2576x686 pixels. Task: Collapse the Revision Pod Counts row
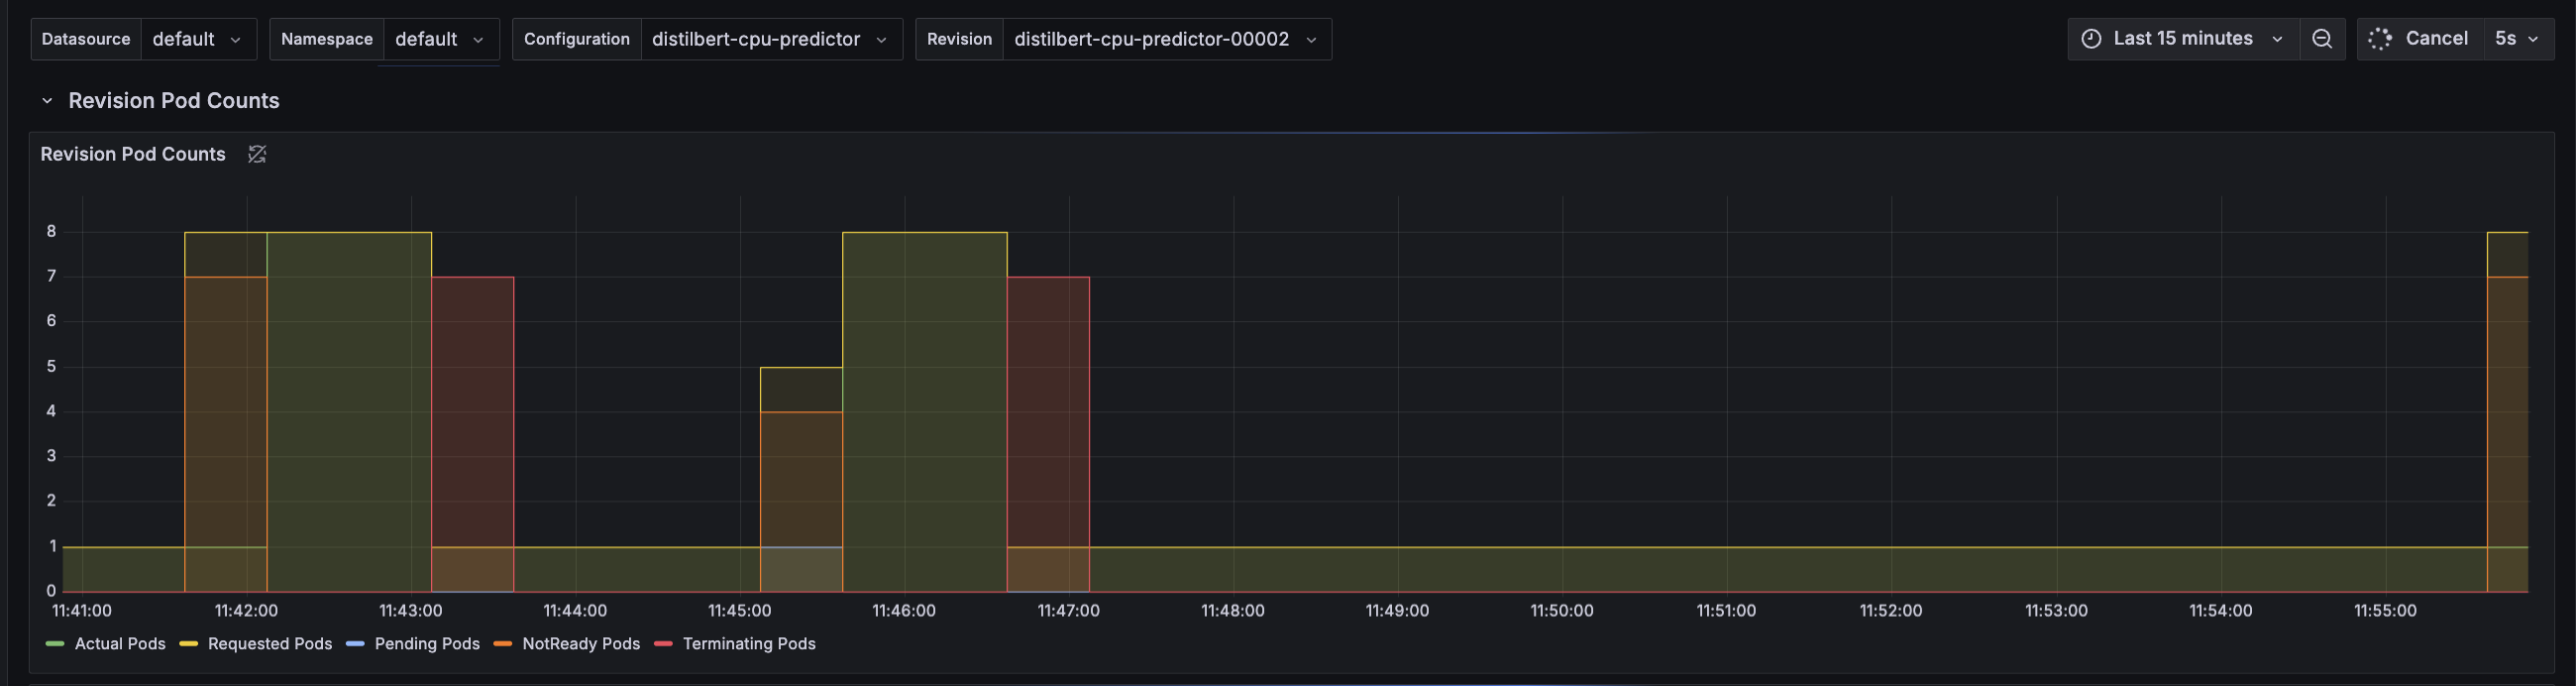pyautogui.click(x=47, y=101)
